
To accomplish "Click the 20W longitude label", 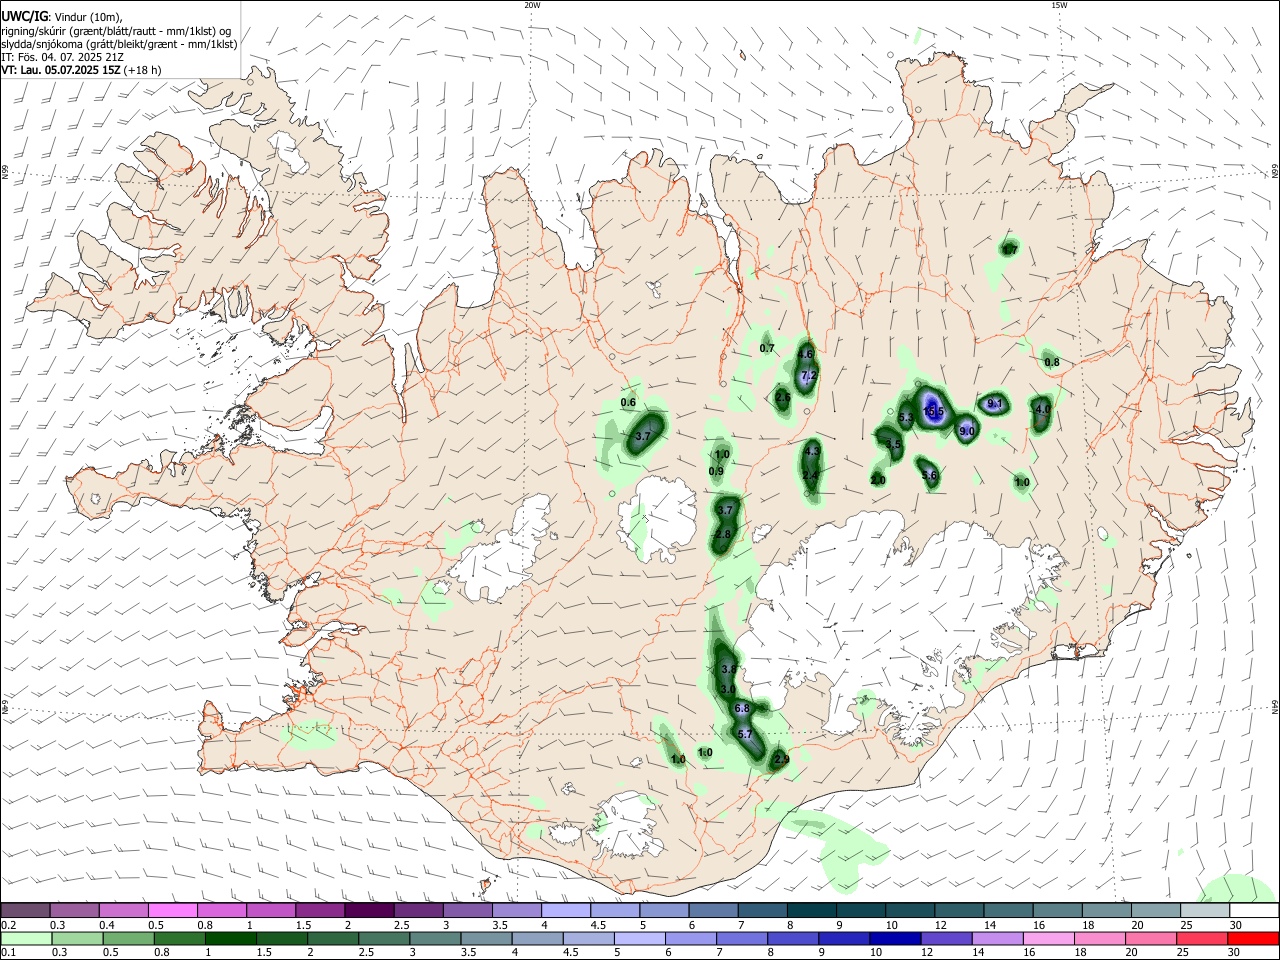I will (532, 5).
